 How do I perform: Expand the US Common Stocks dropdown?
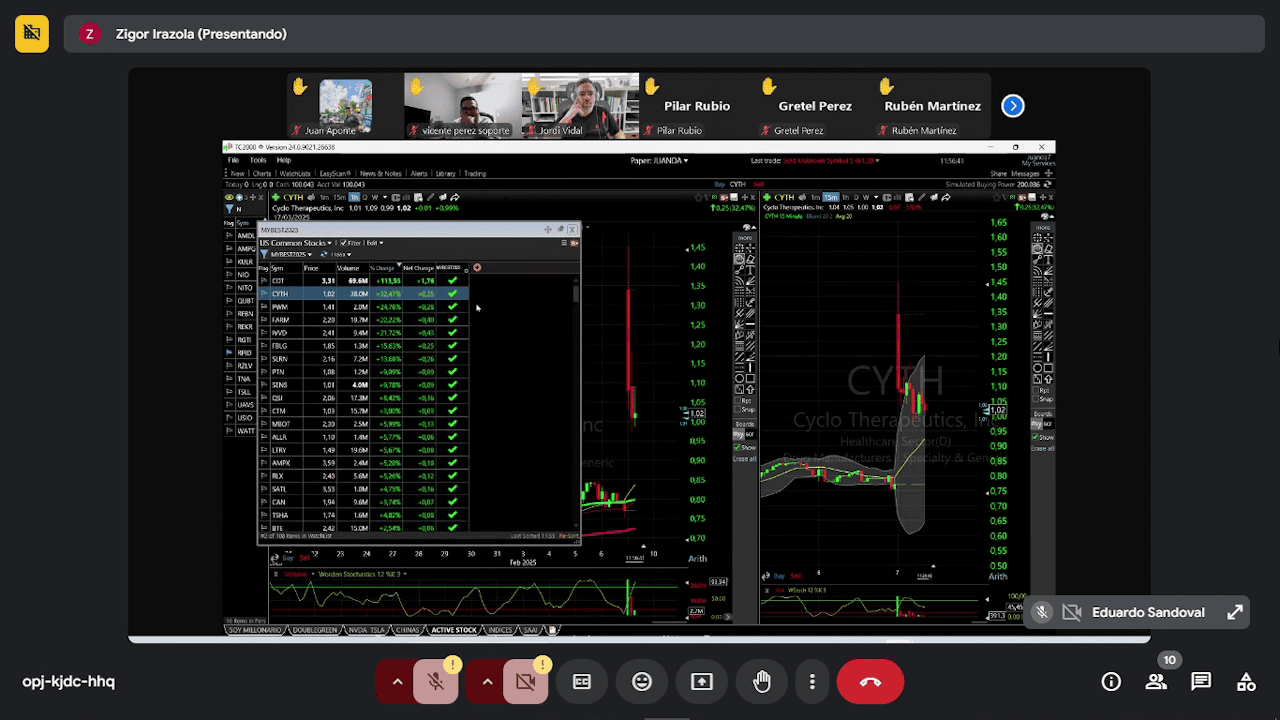[296, 243]
